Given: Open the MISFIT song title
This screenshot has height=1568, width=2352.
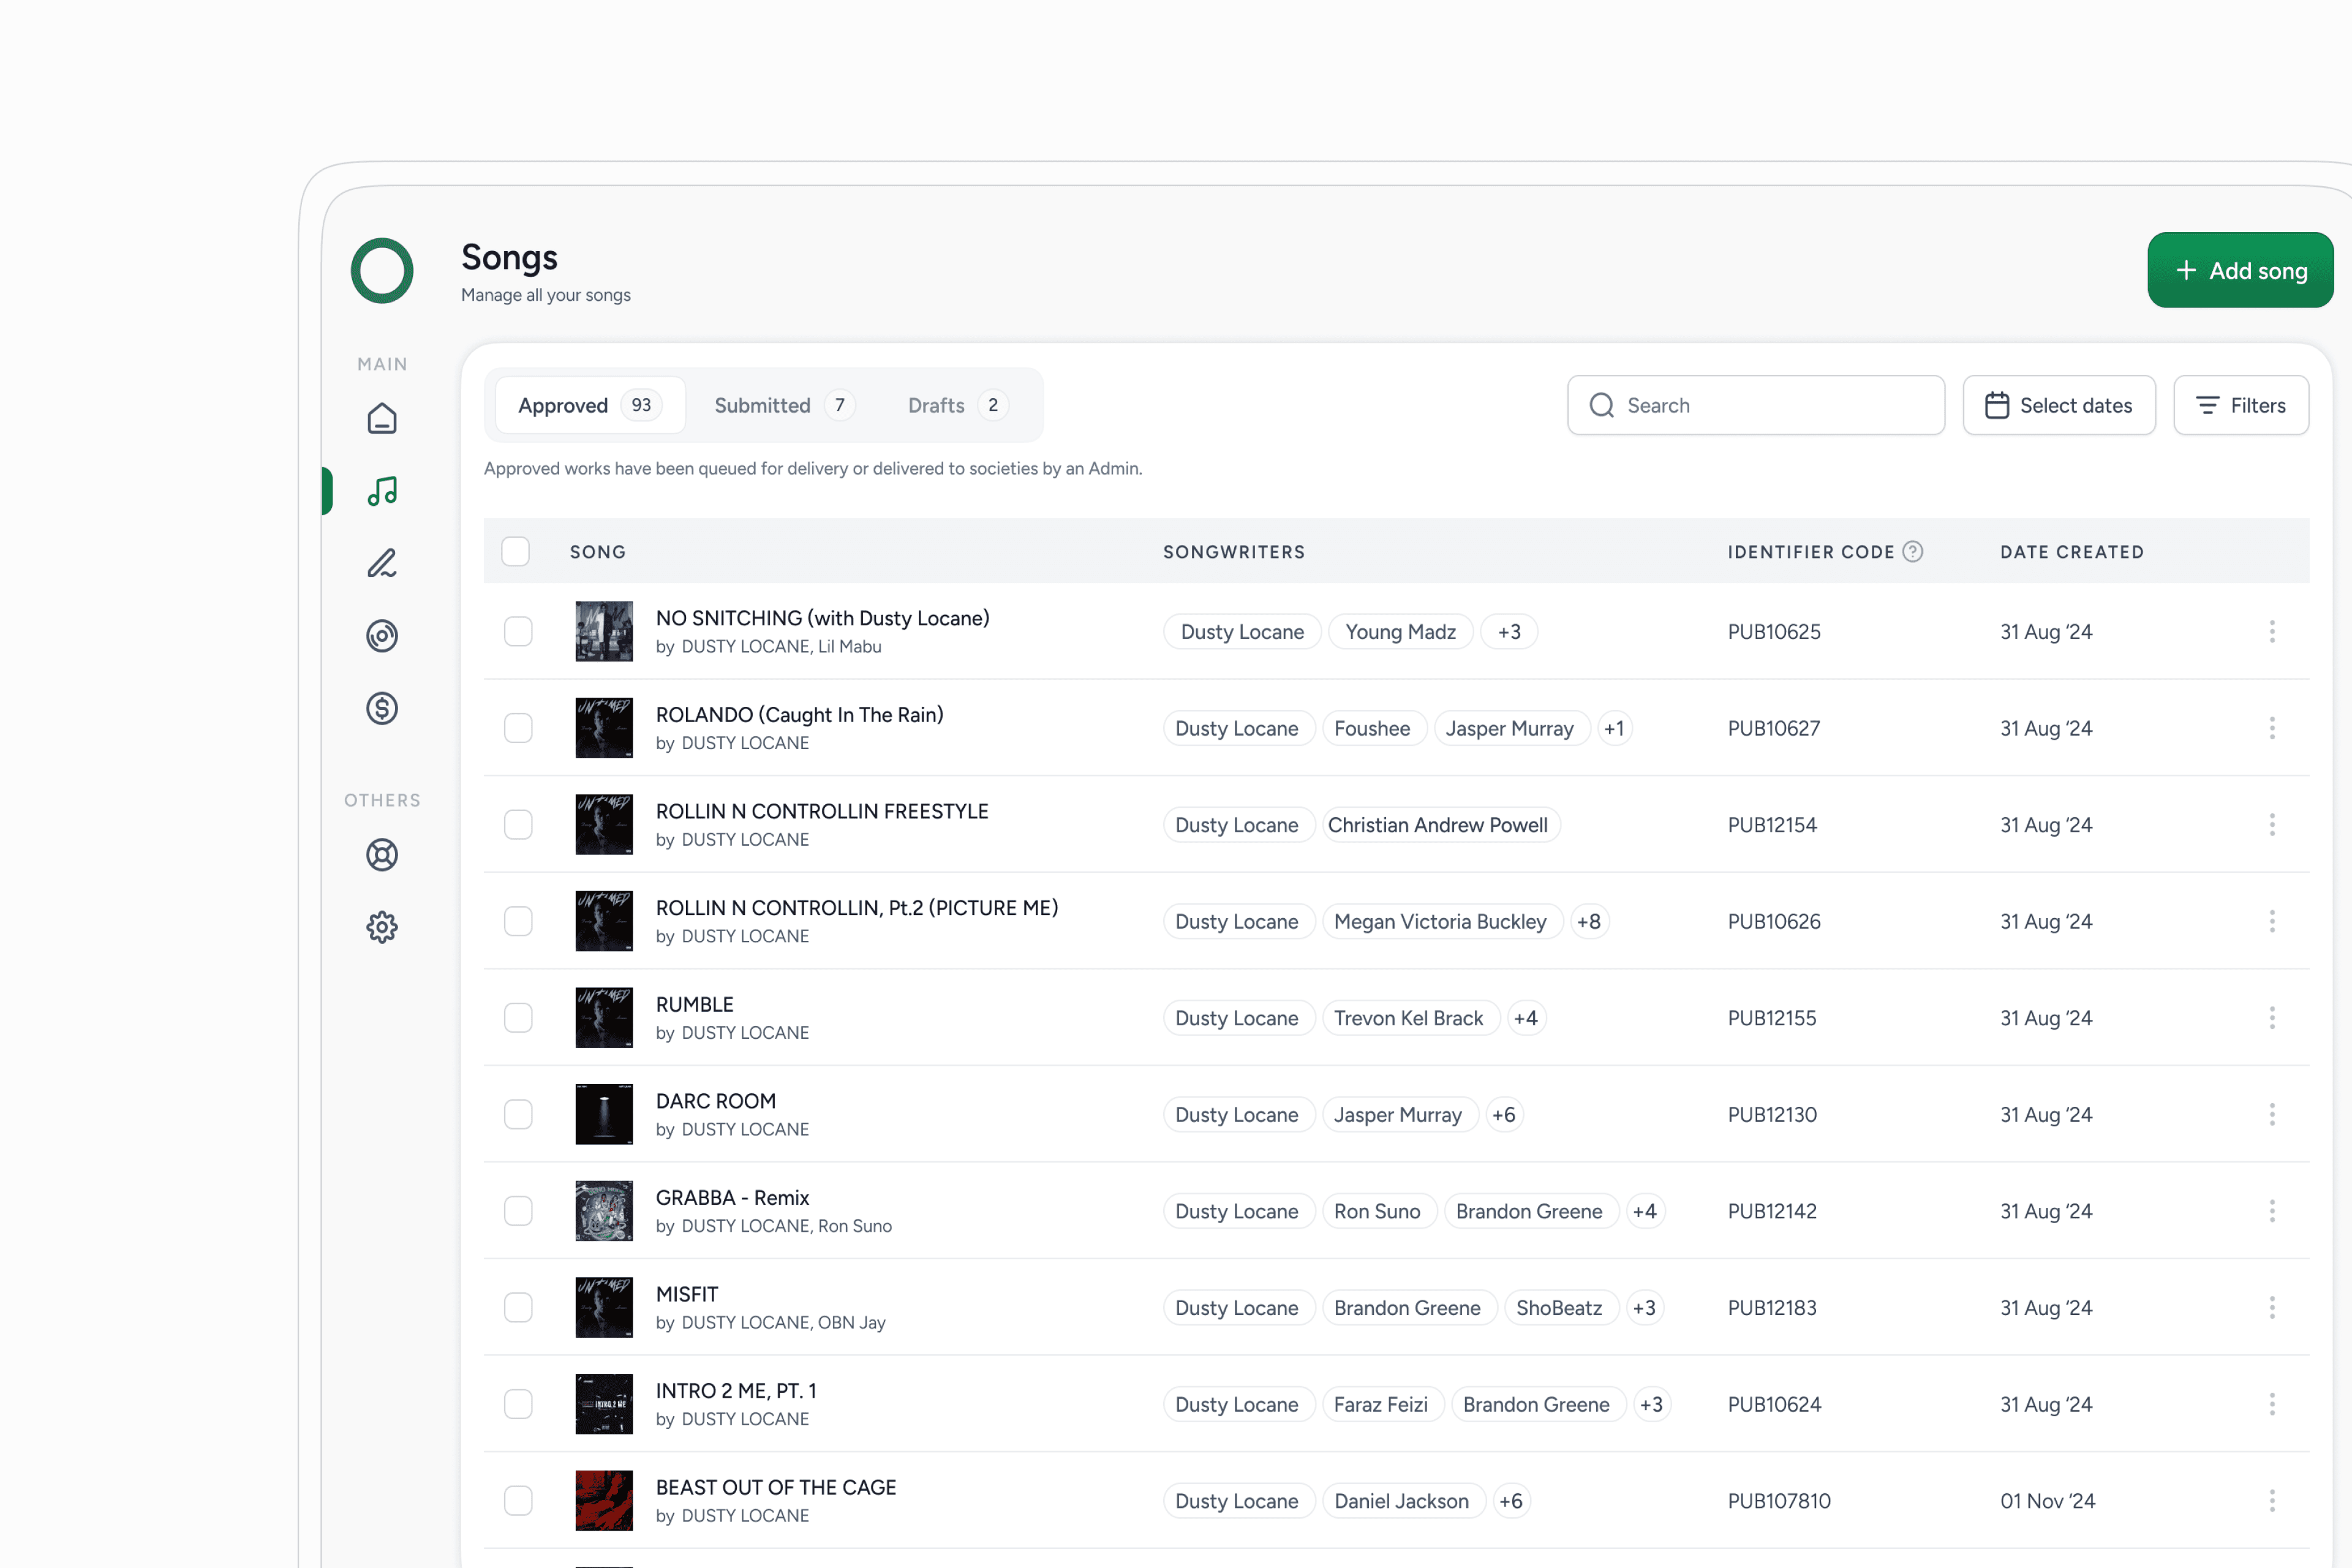Looking at the screenshot, I should coord(687,1294).
